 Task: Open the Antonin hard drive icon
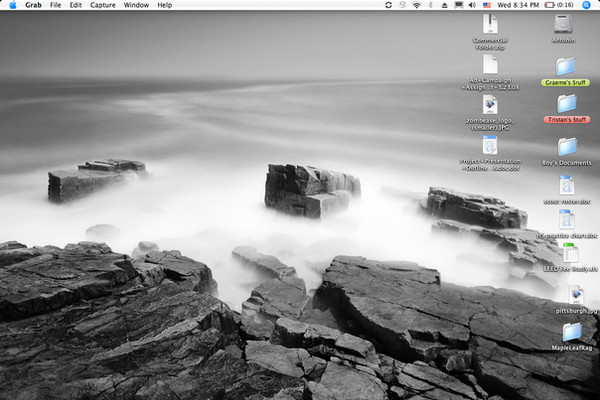click(563, 23)
